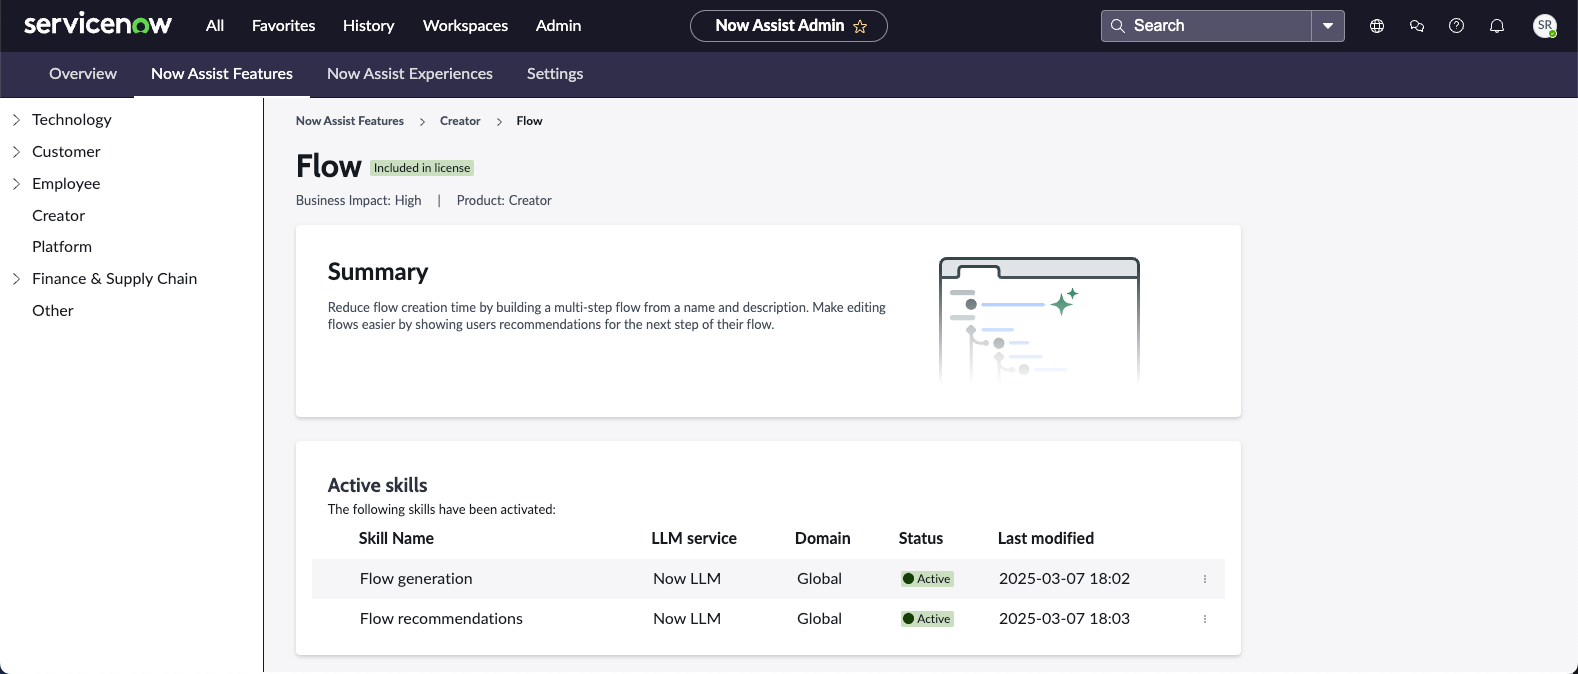
Task: Click the Business Impact: High text
Action: [359, 201]
